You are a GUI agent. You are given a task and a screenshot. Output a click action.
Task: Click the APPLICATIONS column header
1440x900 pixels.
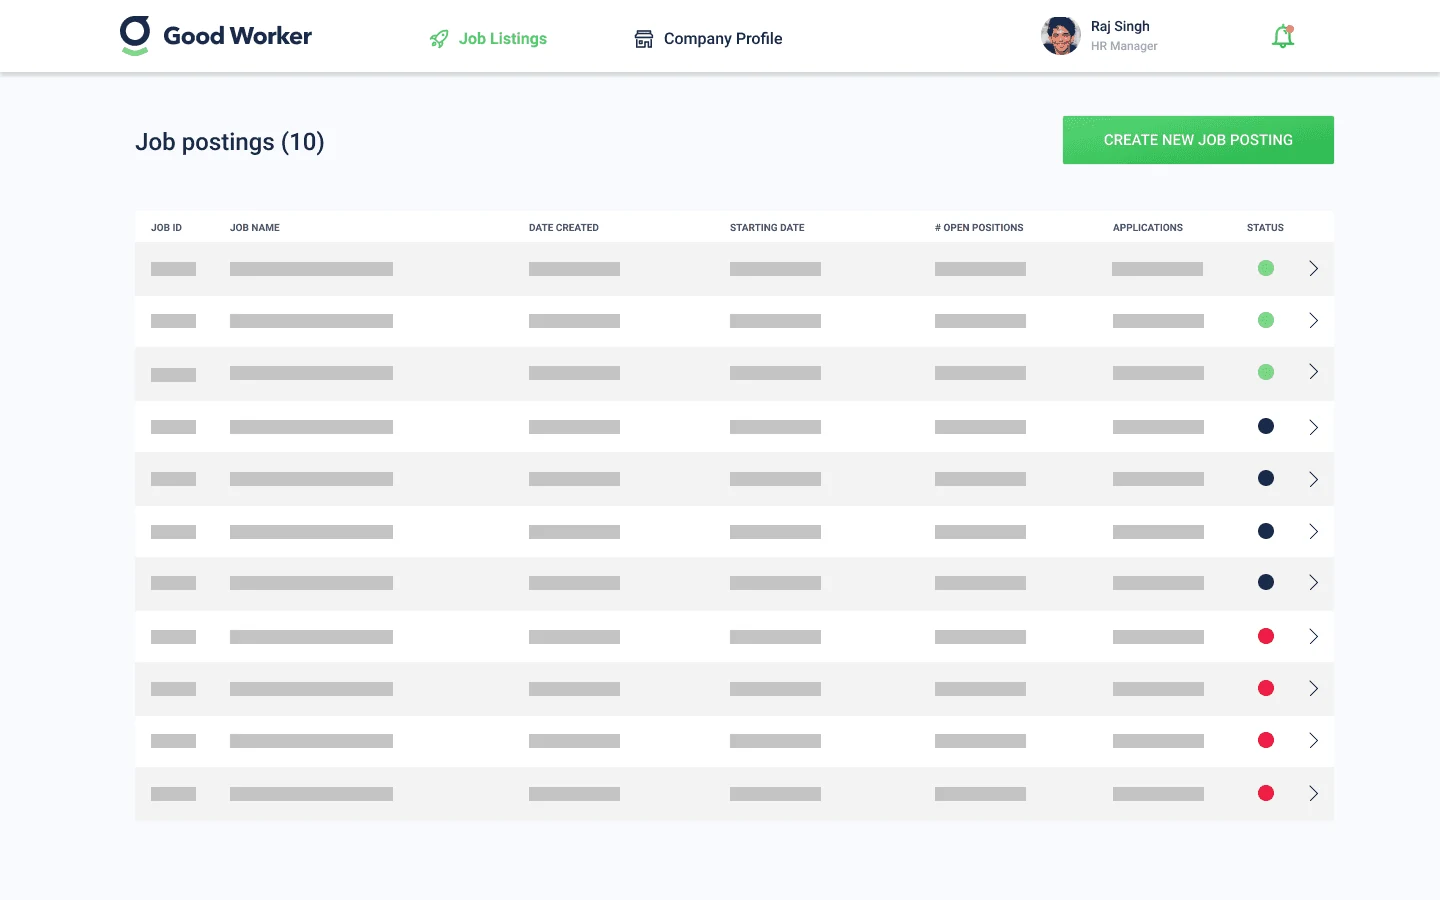(1148, 228)
